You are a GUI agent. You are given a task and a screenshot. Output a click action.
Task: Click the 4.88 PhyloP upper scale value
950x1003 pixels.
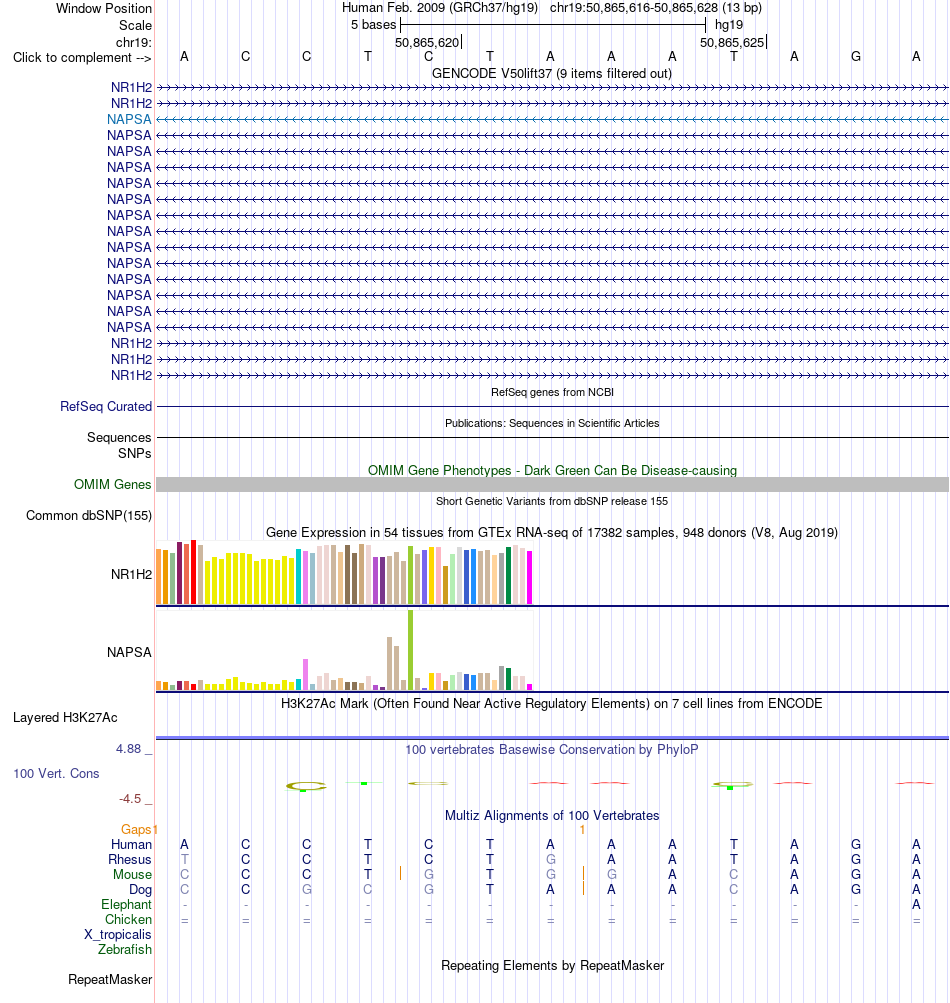click(129, 749)
